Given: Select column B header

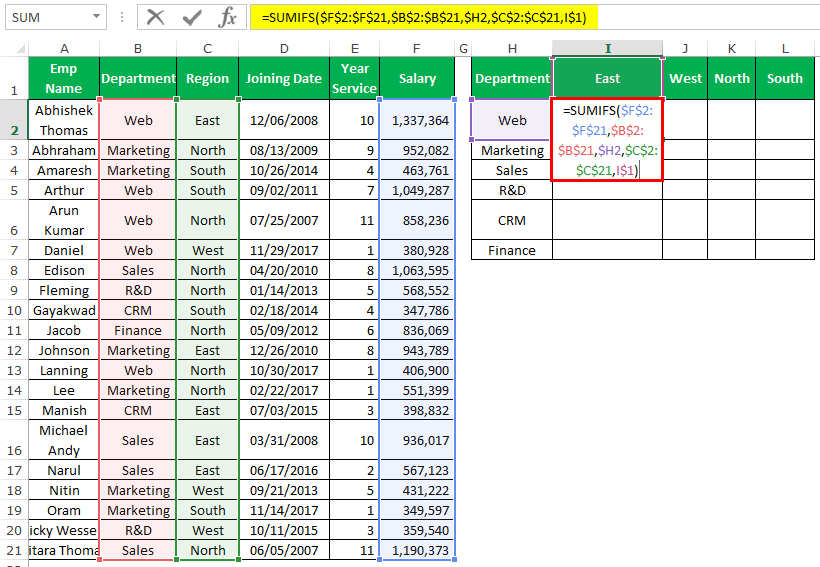Looking at the screenshot, I should pos(138,48).
